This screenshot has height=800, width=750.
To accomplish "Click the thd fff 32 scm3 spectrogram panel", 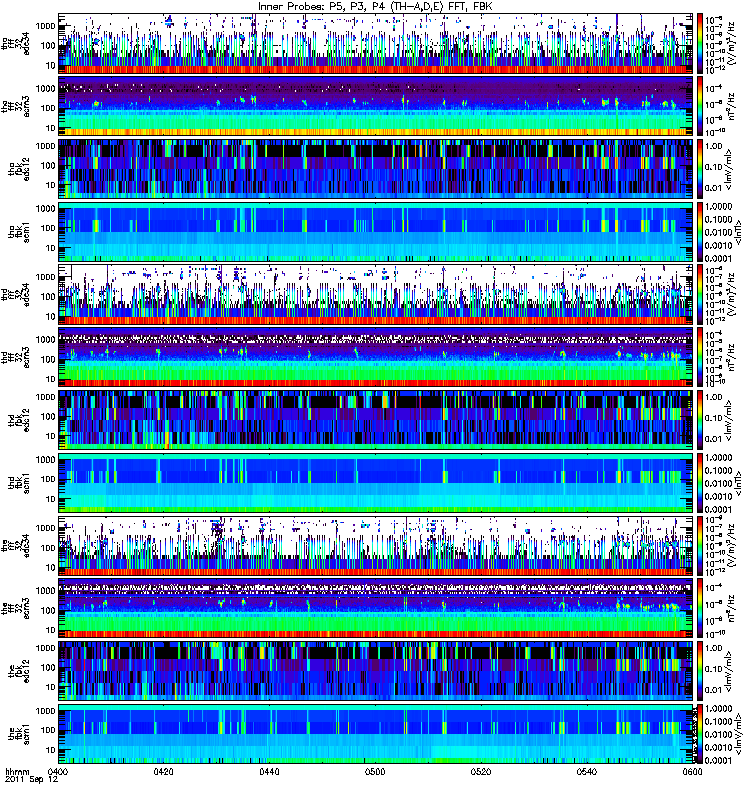I will [376, 358].
